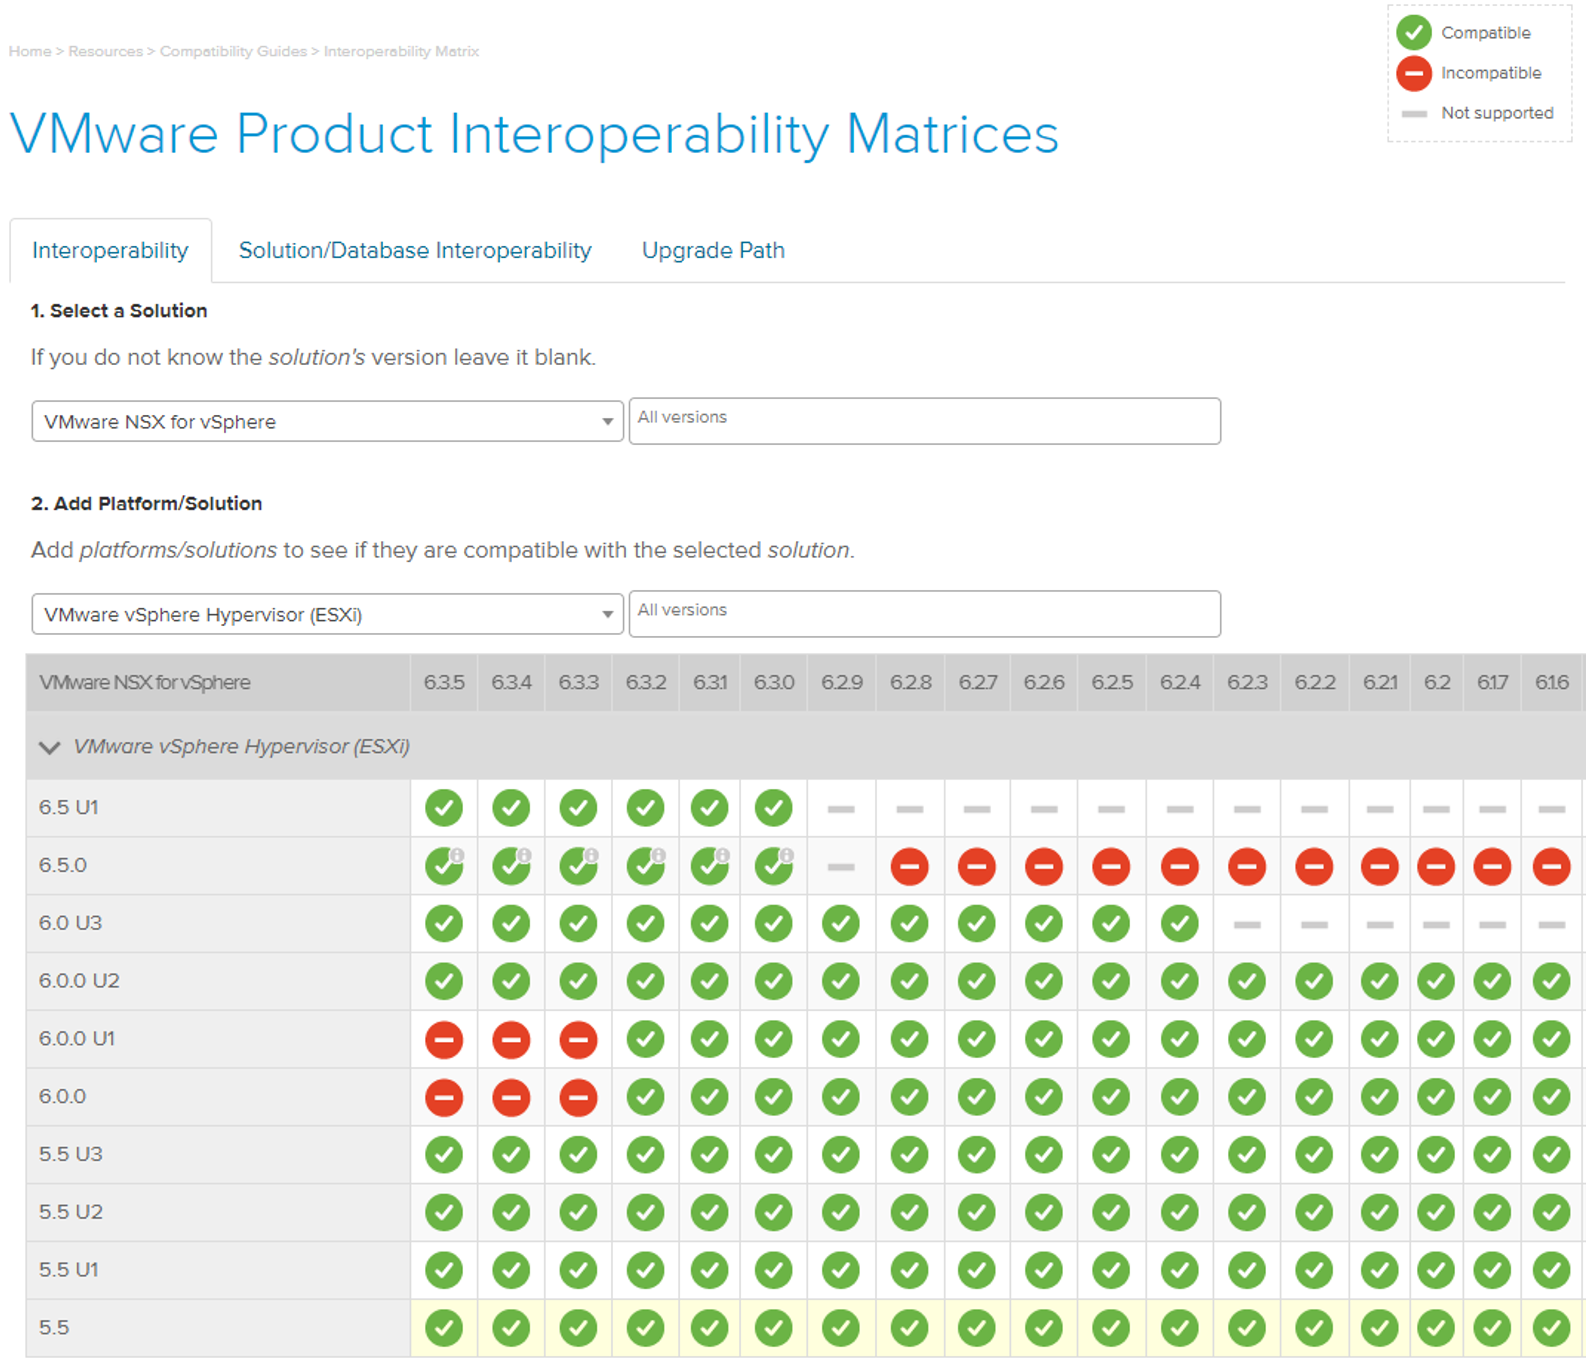Click compatible icon for 6.0.0 U1 and 6.3.2
Image resolution: width=1586 pixels, height=1364 pixels.
pyautogui.click(x=646, y=1040)
